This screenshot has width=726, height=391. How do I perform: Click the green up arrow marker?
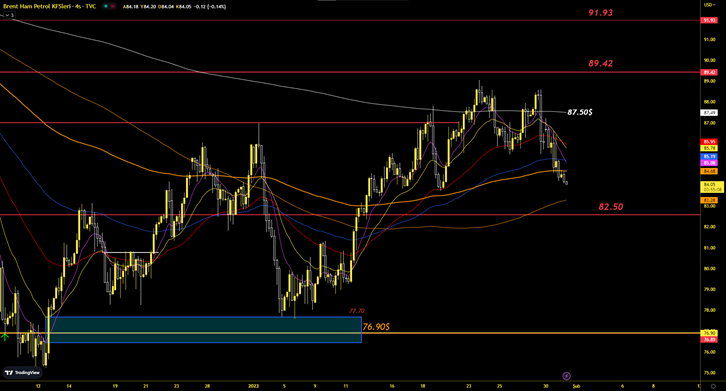click(x=5, y=337)
